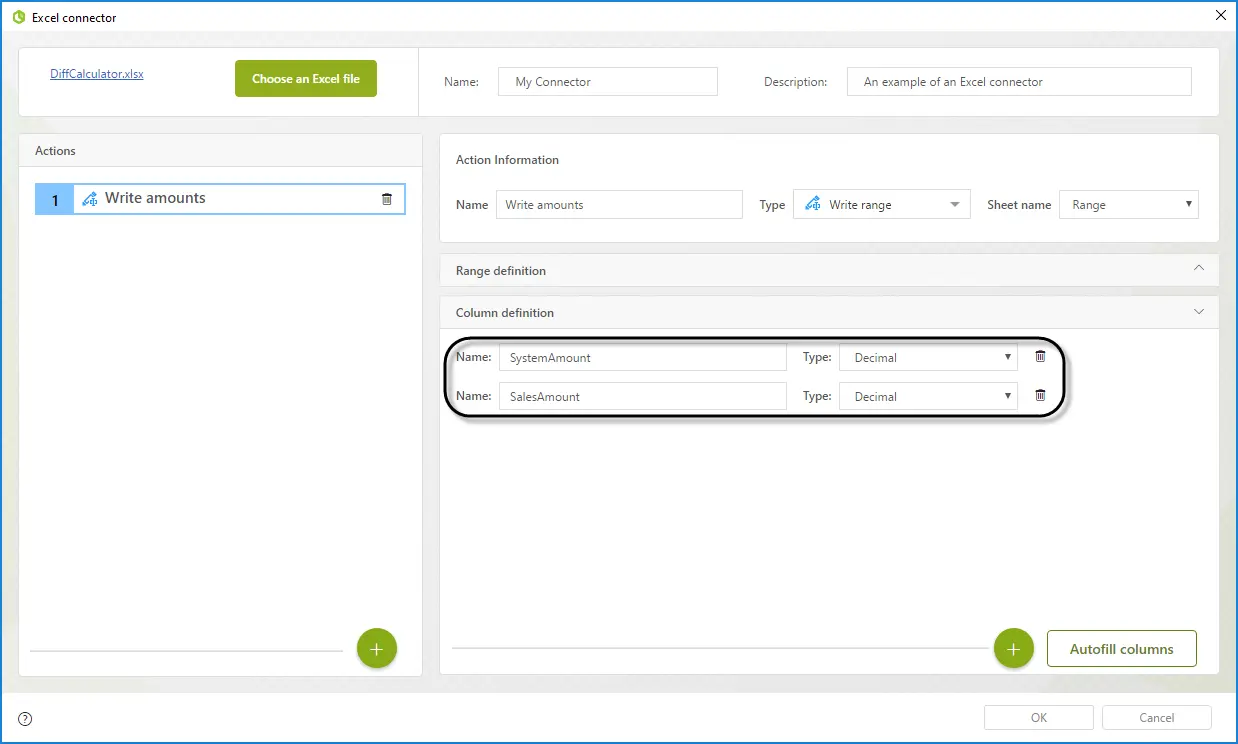
Task: Open help via question mark icon
Action: pos(26,718)
